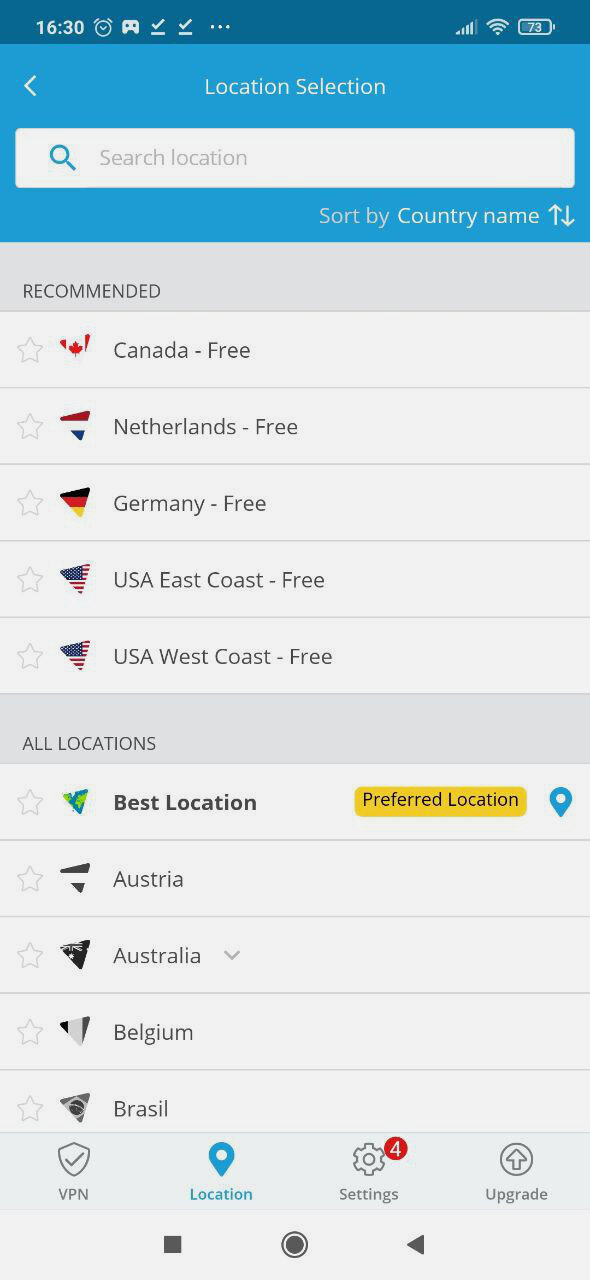Image resolution: width=590 pixels, height=1280 pixels.
Task: Select USA West Coast - Free
Action: 295,656
